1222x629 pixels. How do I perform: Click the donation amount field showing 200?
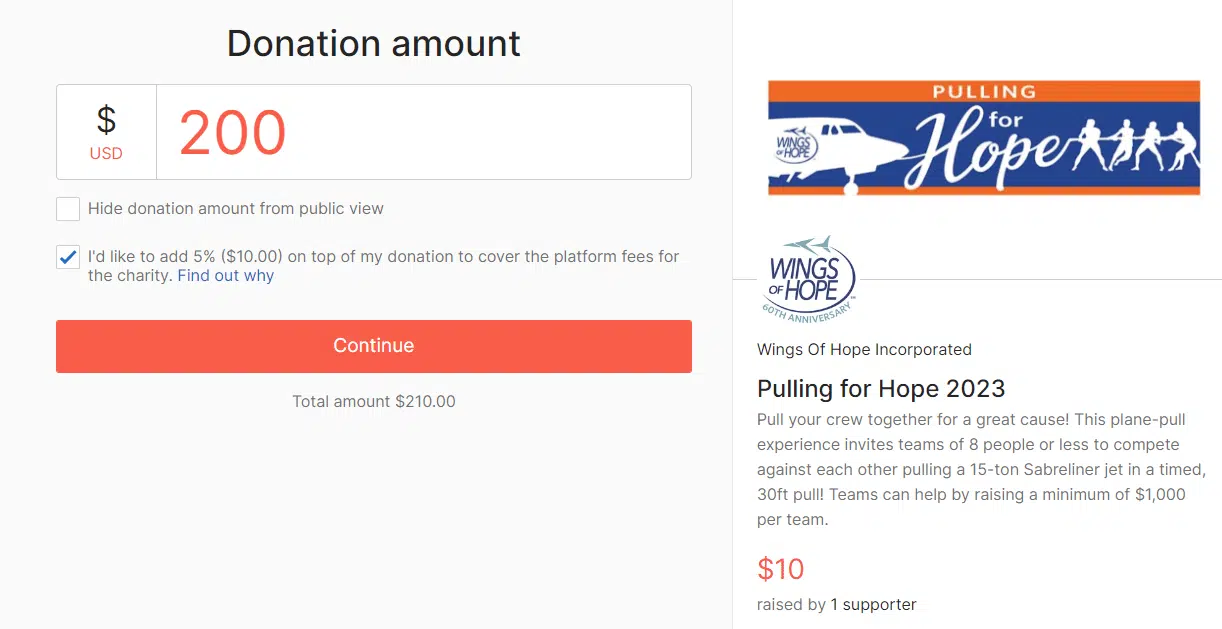tap(424, 132)
